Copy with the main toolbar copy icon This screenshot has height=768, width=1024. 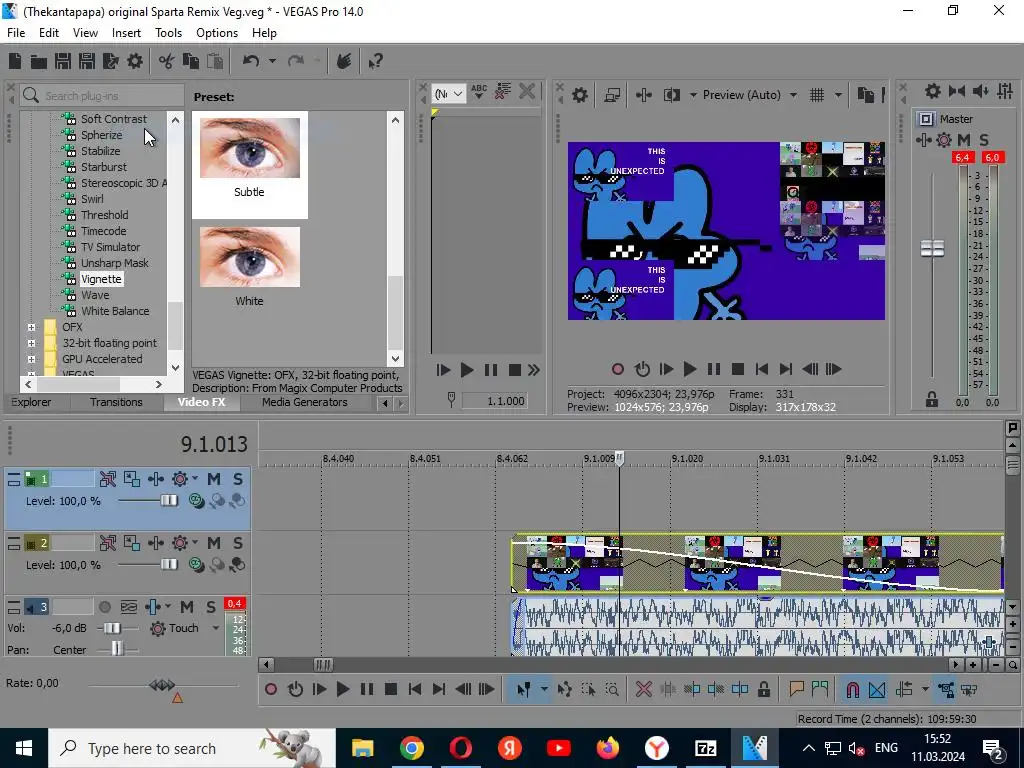pos(191,61)
